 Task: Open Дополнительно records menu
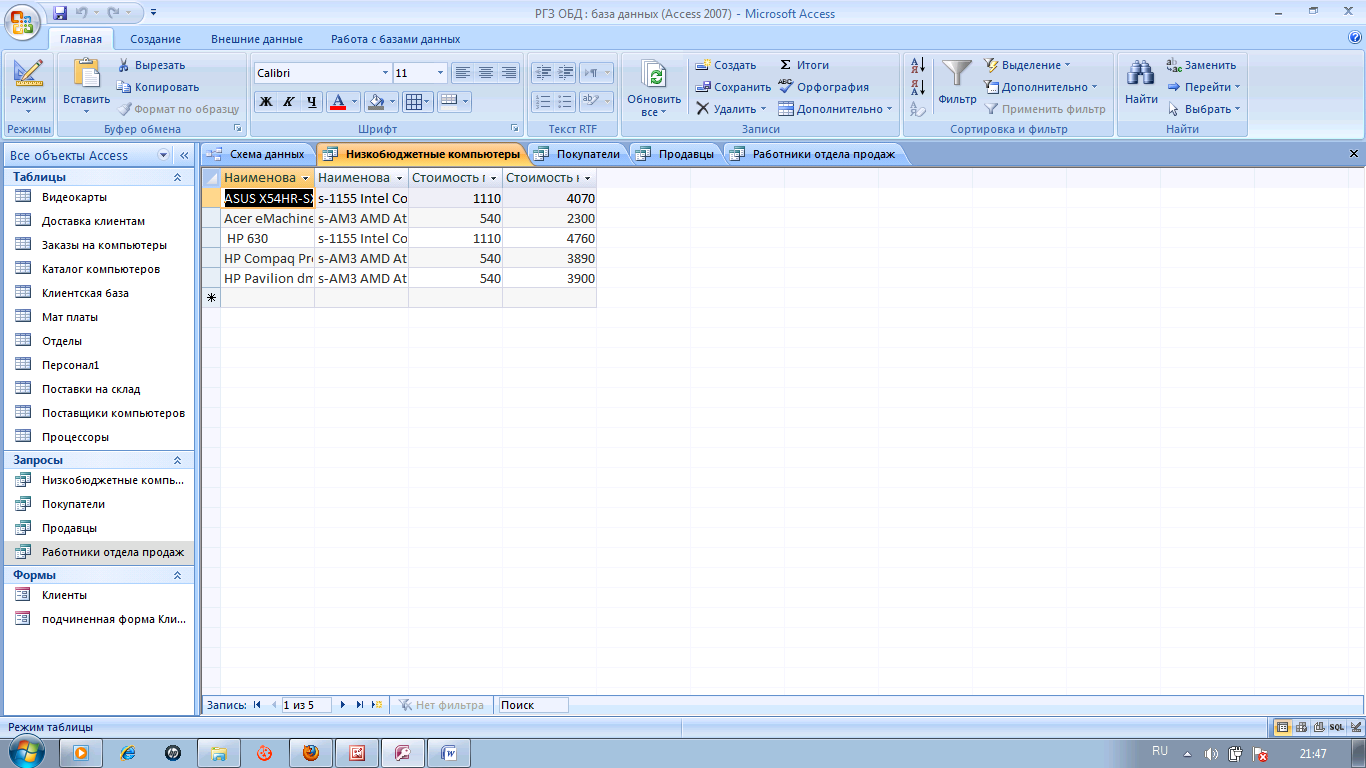pyautogui.click(x=836, y=109)
